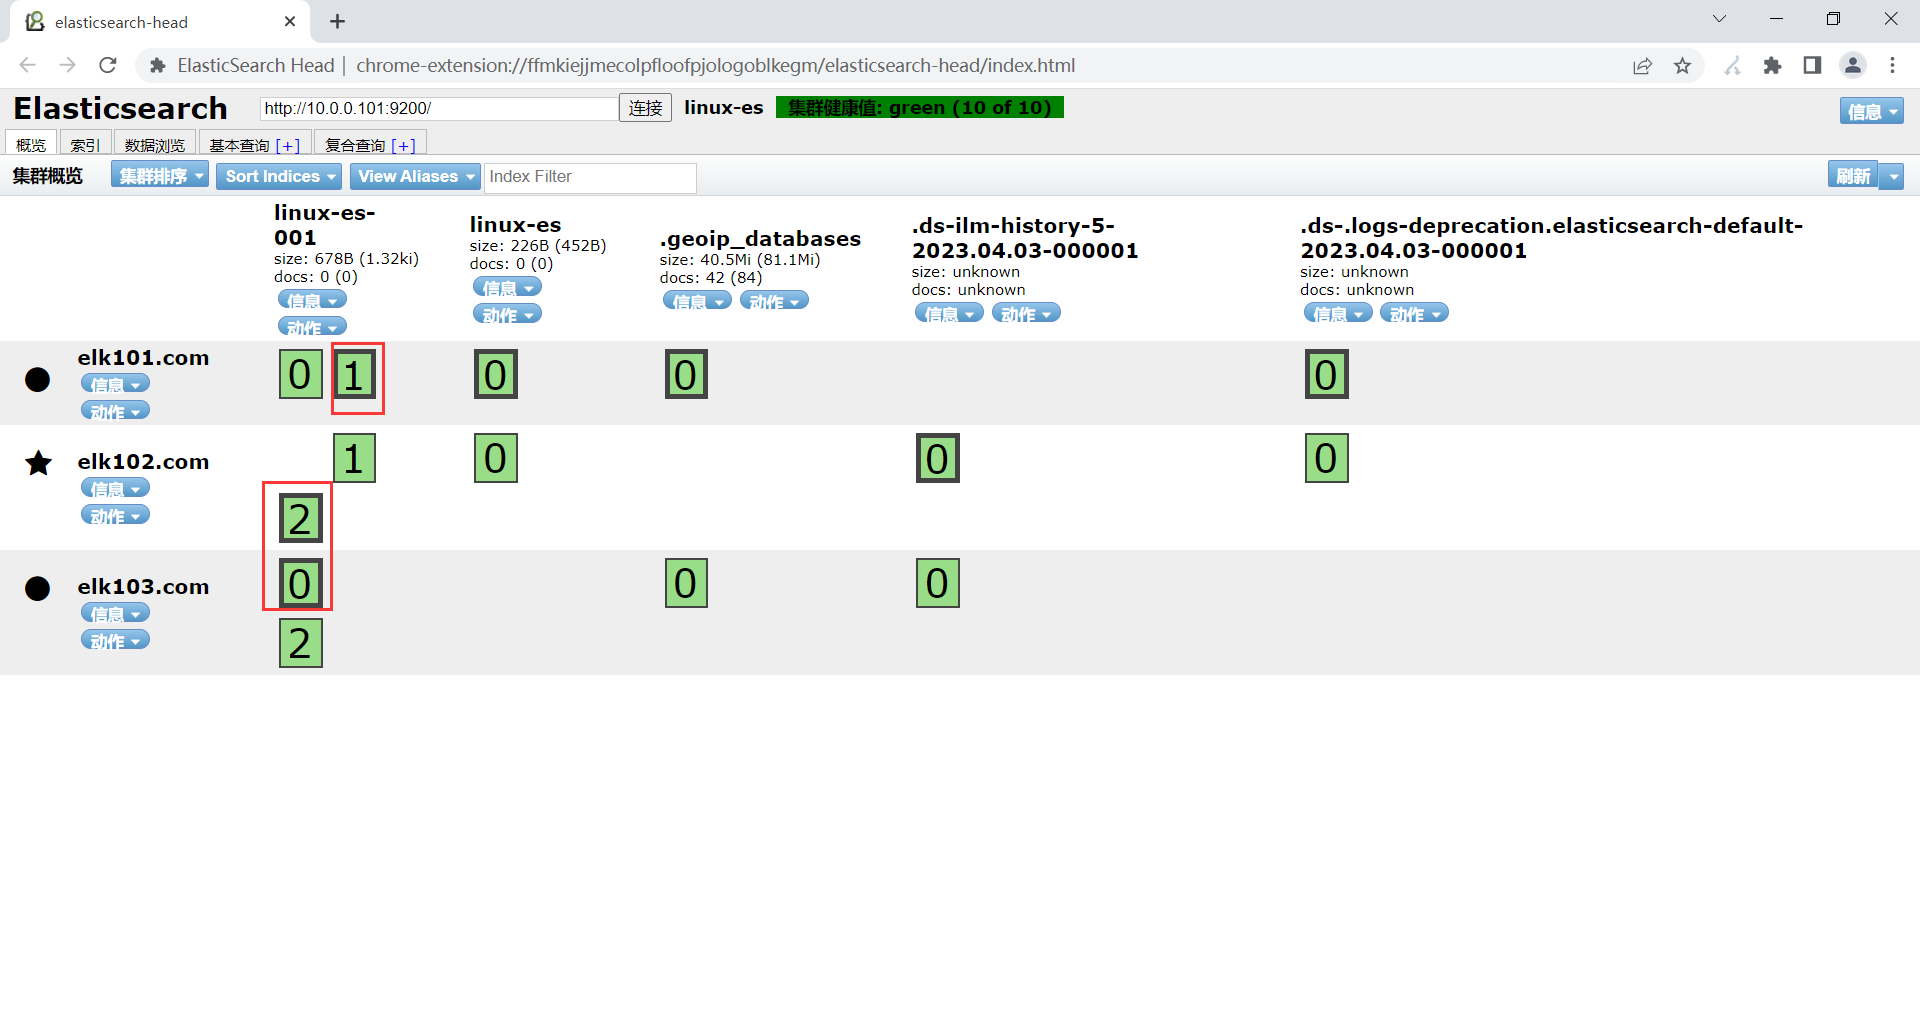The image size is (1920, 1030).
Task: Select shard 2 of linux-es-001 on elk102.com
Action: [x=300, y=519]
